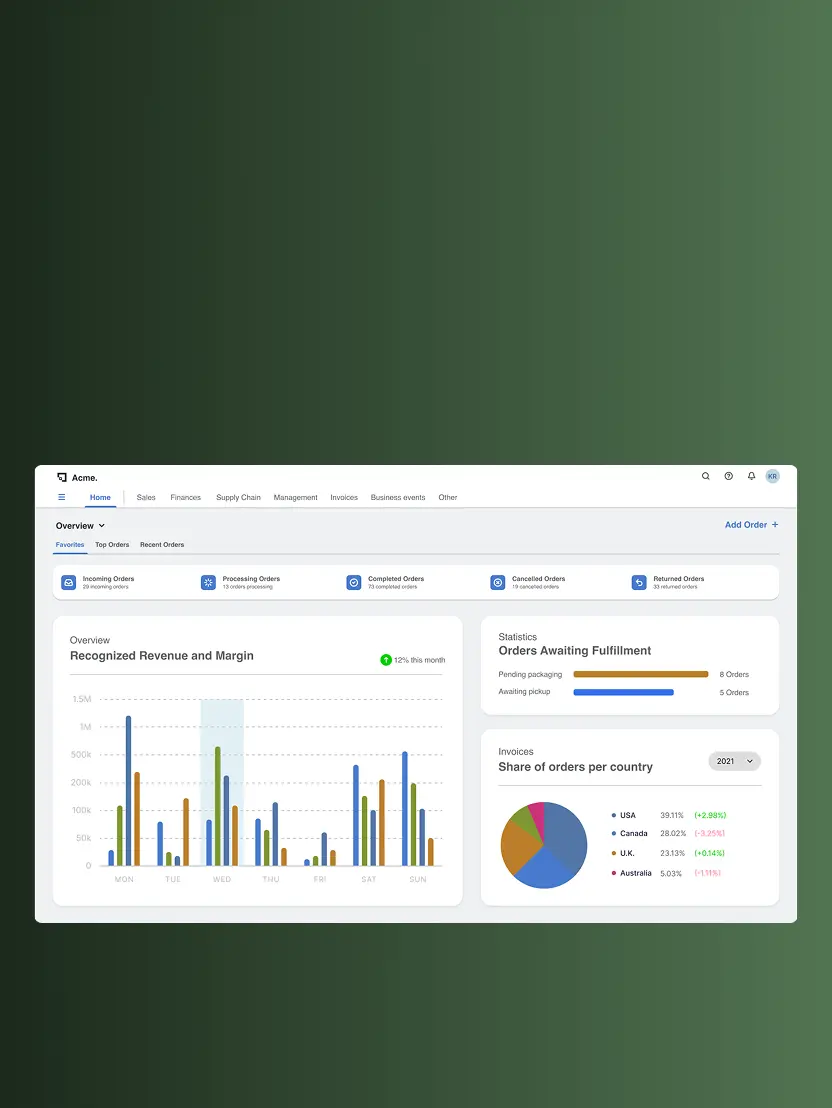Click the '23.13%' U.K. share value
This screenshot has width=832, height=1108.
point(672,854)
